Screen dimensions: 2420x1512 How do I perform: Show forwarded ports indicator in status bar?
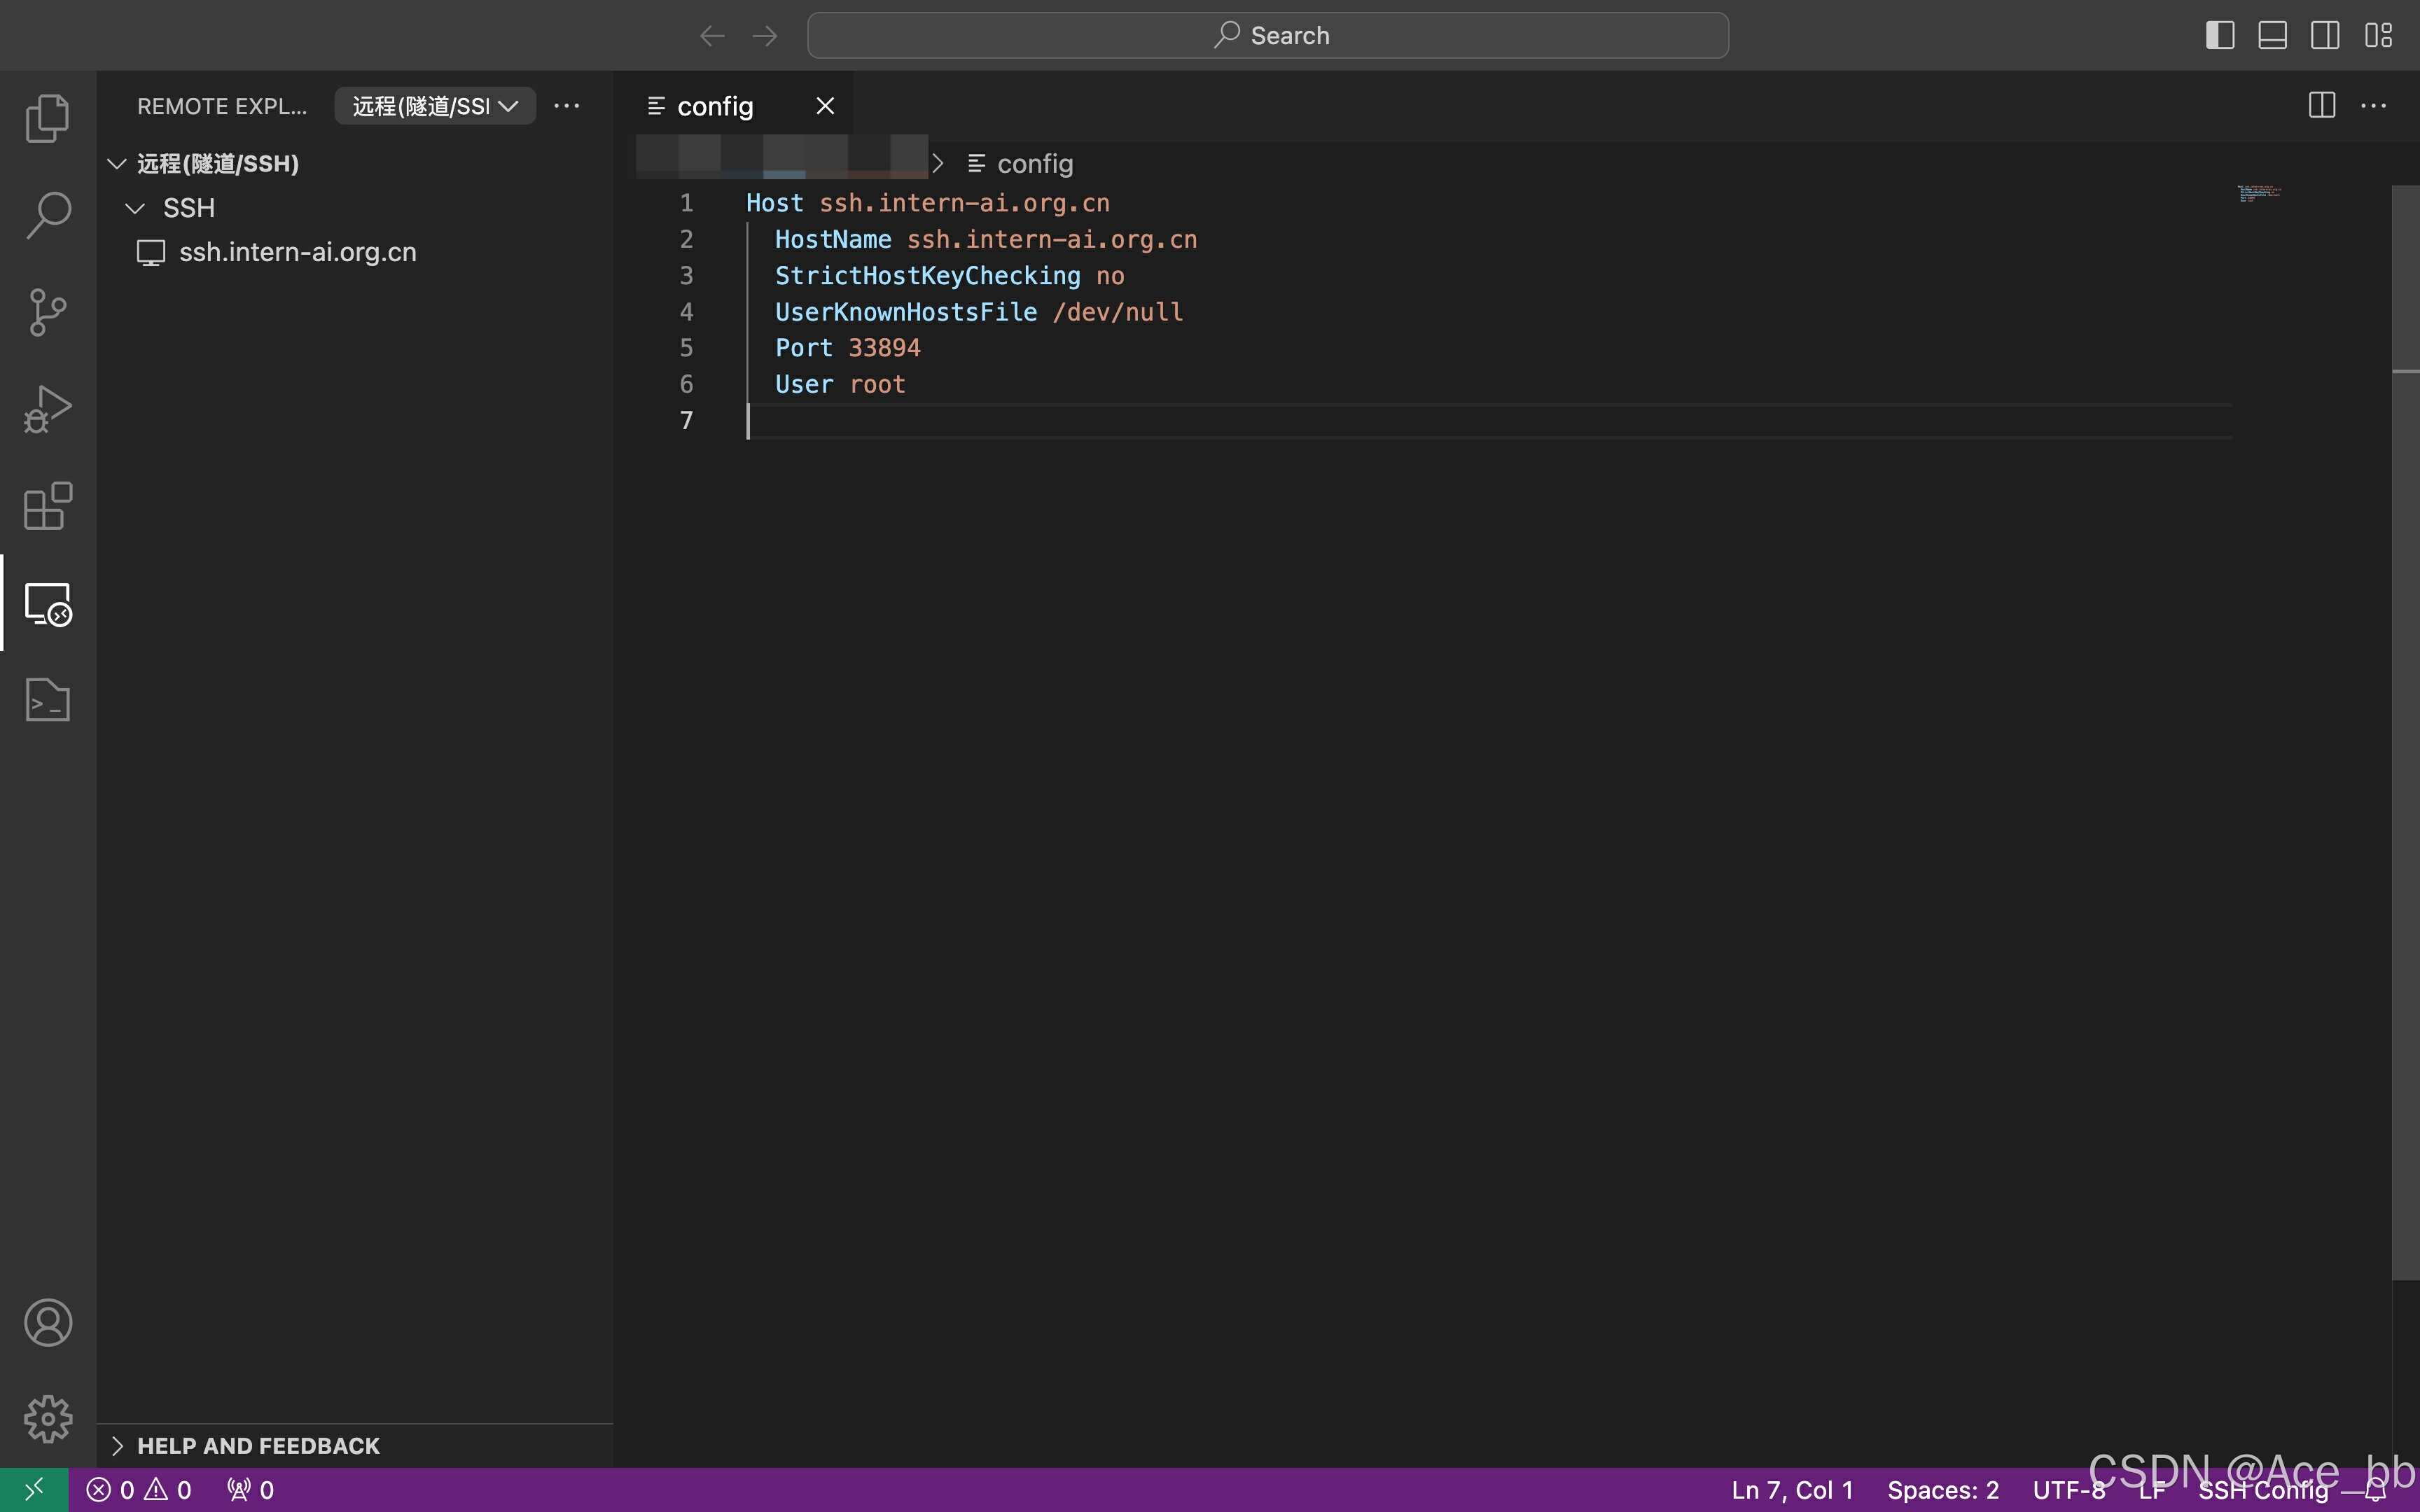tap(250, 1490)
